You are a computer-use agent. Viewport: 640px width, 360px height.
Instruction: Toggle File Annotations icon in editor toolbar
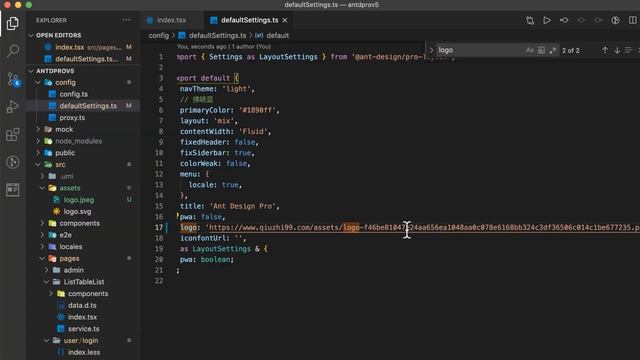point(616,20)
